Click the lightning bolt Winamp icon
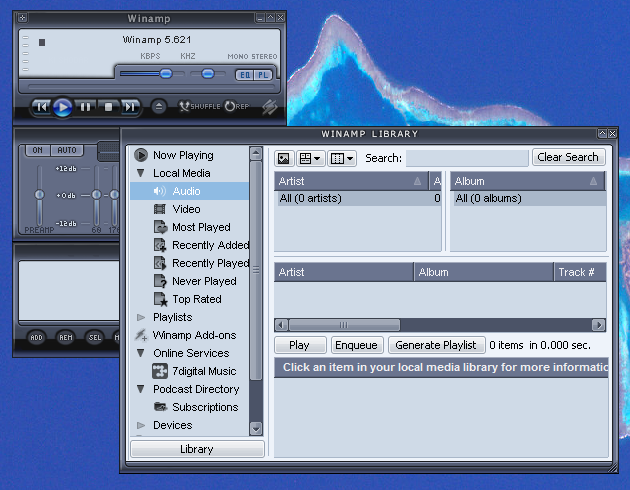 pyautogui.click(x=270, y=107)
